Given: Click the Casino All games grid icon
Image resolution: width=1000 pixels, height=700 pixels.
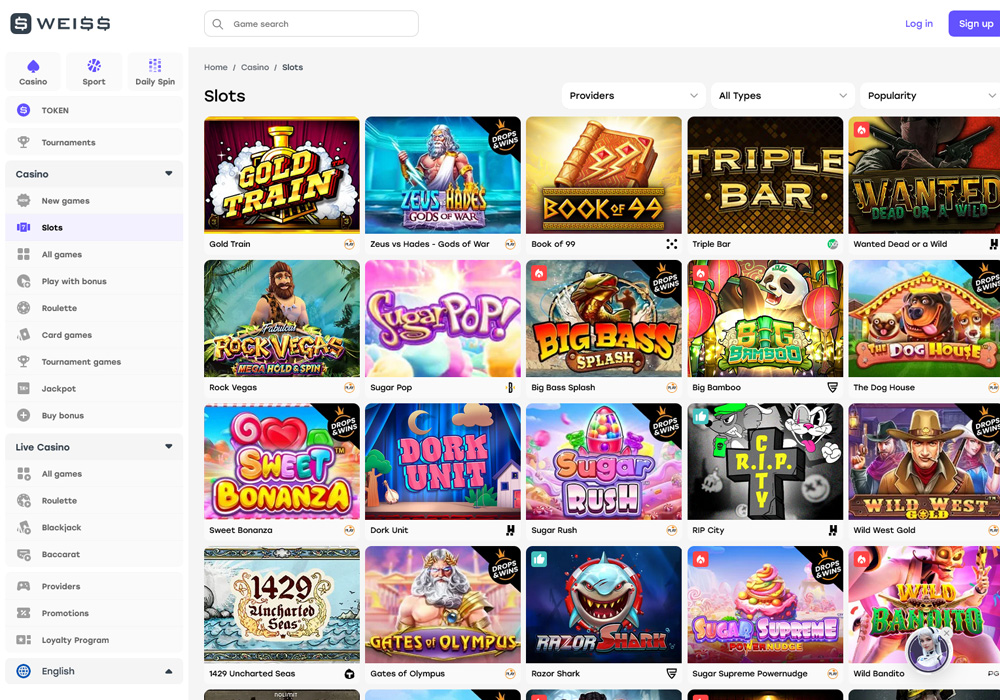Looking at the screenshot, I should coord(24,254).
